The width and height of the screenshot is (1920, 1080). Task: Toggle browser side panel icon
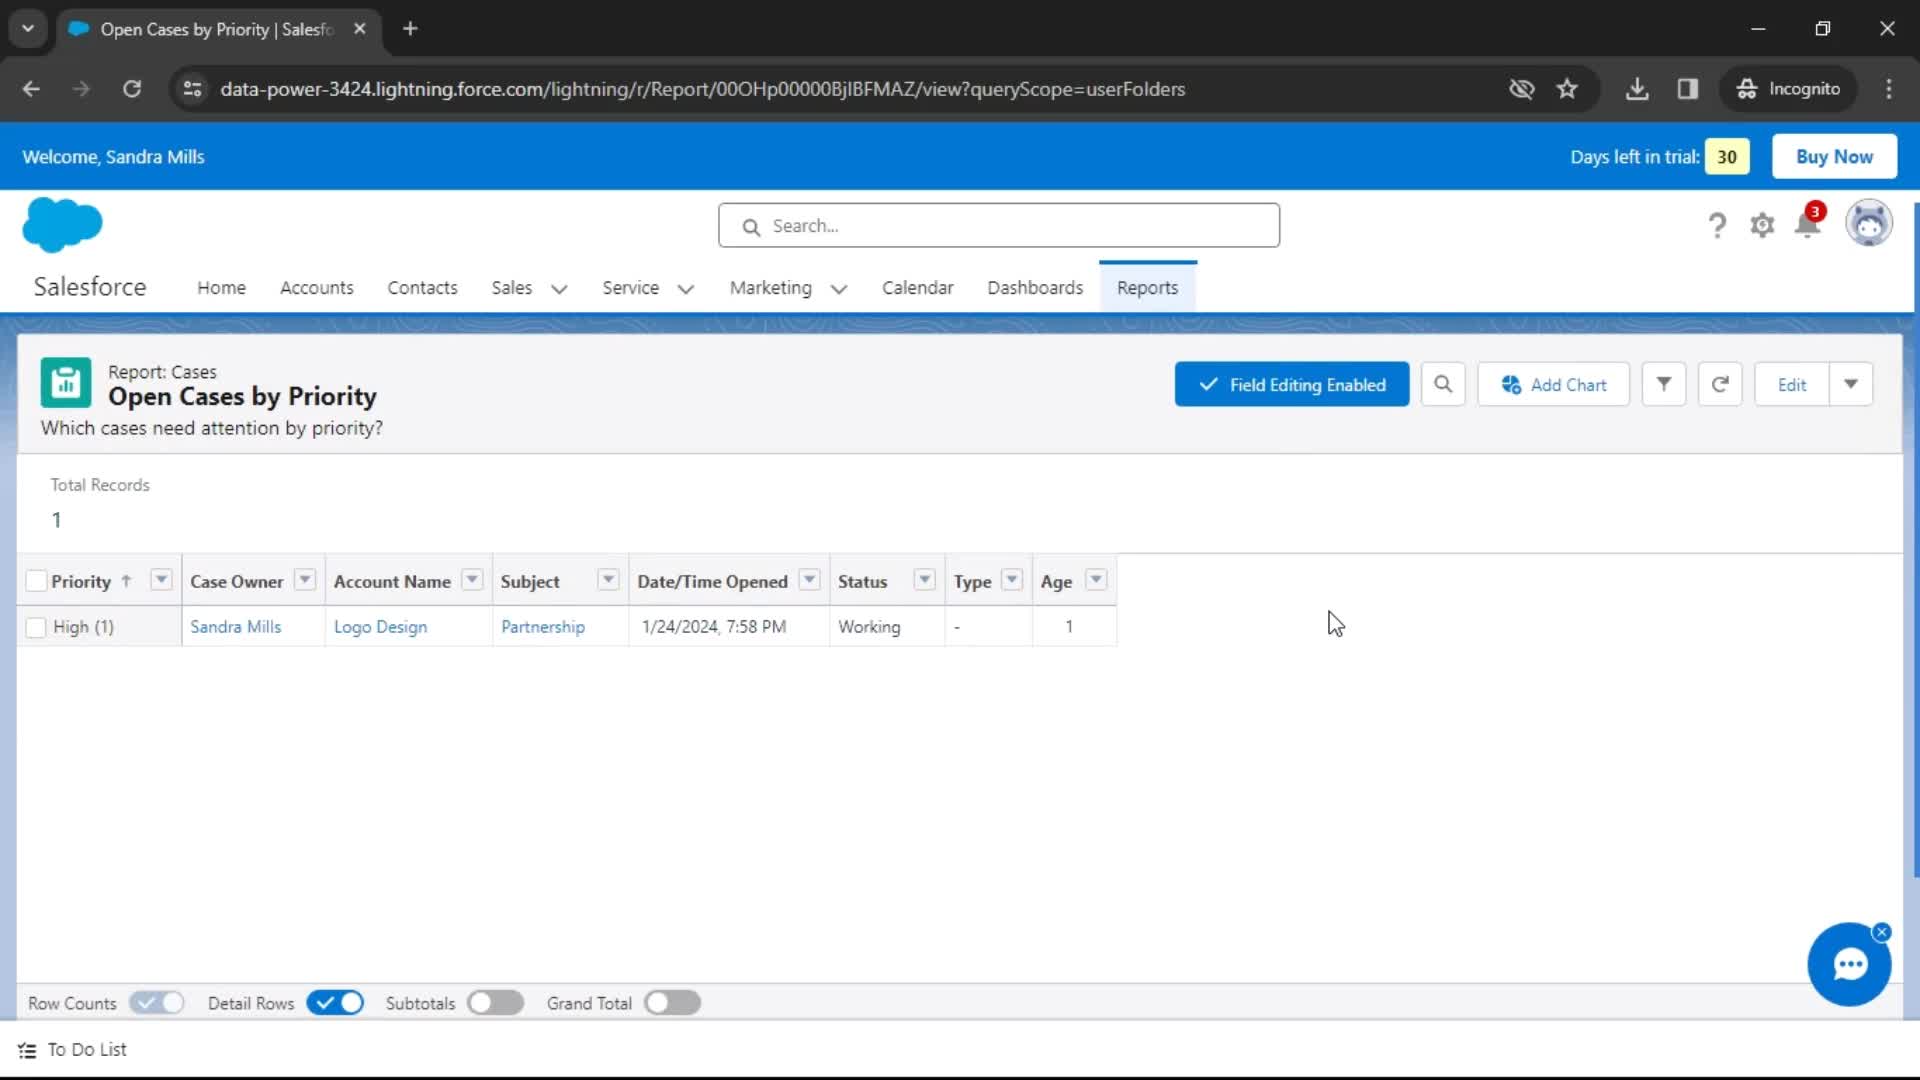tap(1688, 89)
